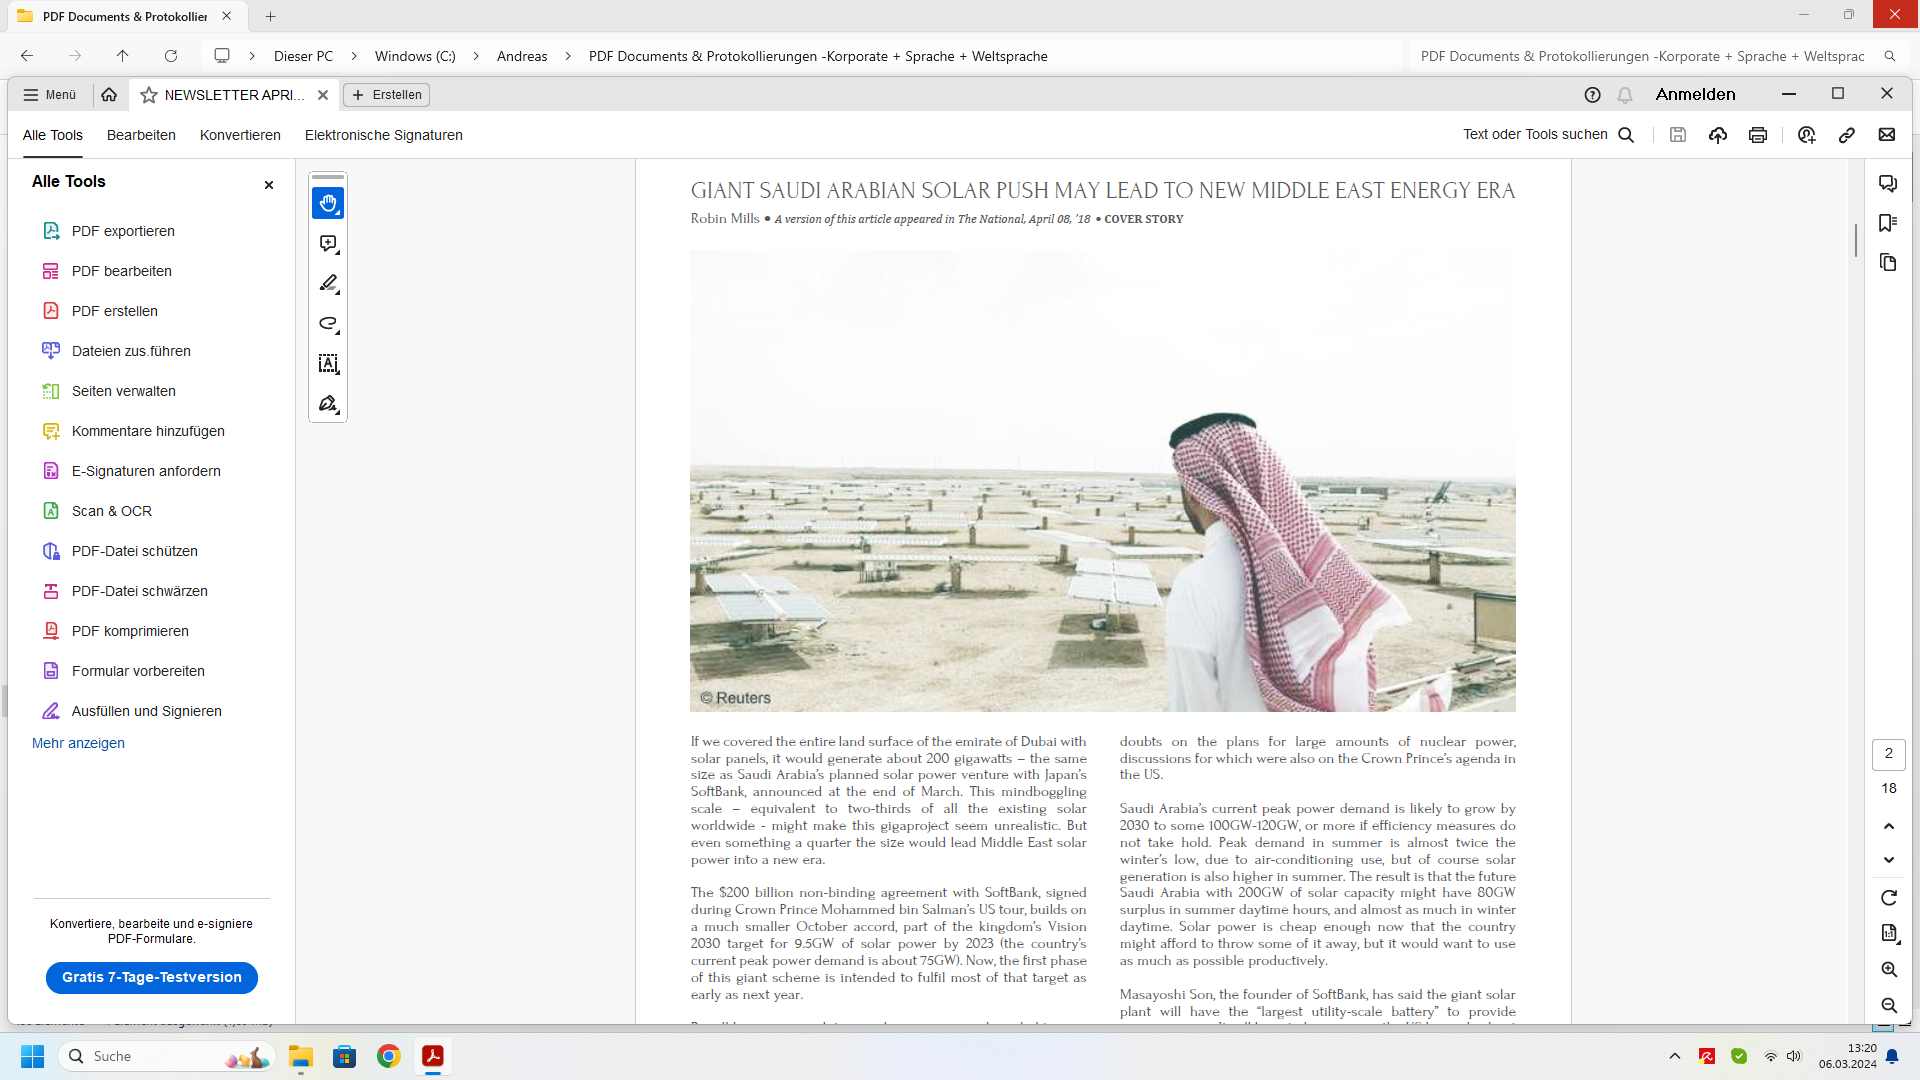Image resolution: width=1920 pixels, height=1080 pixels.
Task: Switch to the Alle Tools tab
Action: click(53, 135)
